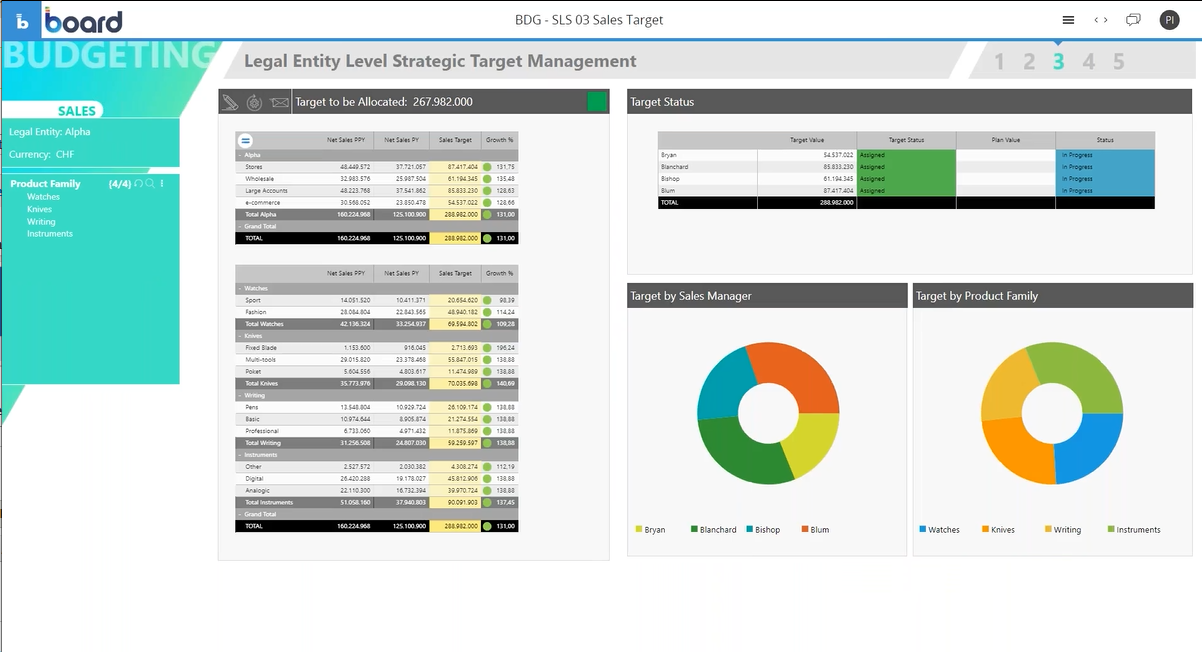Screen dimensions: 1202x652
Task: Search Product Family with magnifier icon
Action: coord(150,184)
